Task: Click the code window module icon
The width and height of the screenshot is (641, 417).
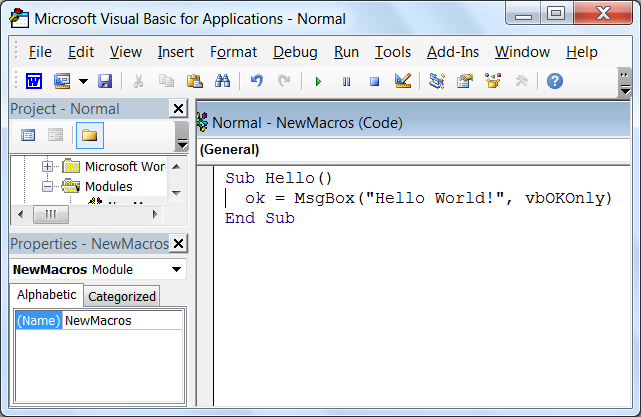Action: click(x=203, y=122)
